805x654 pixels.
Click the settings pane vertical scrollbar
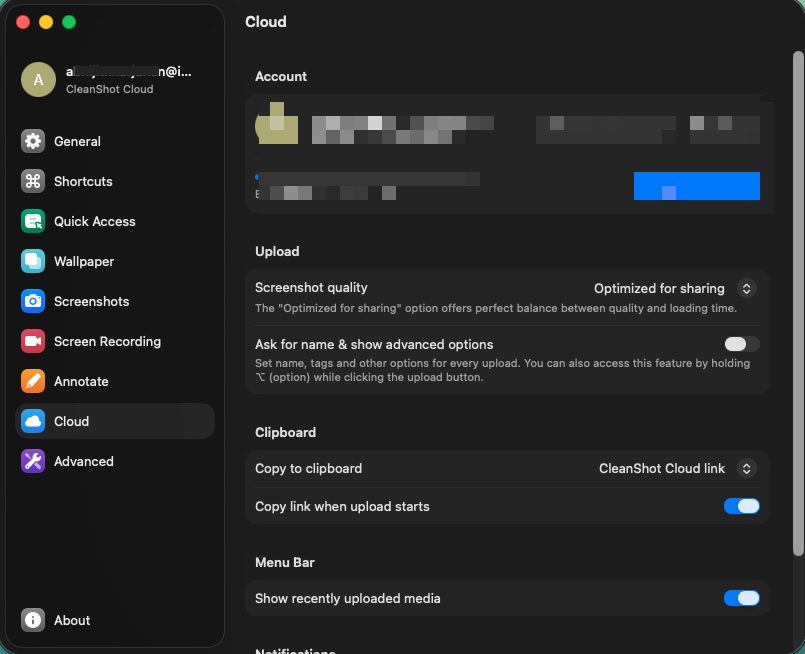pos(798,303)
